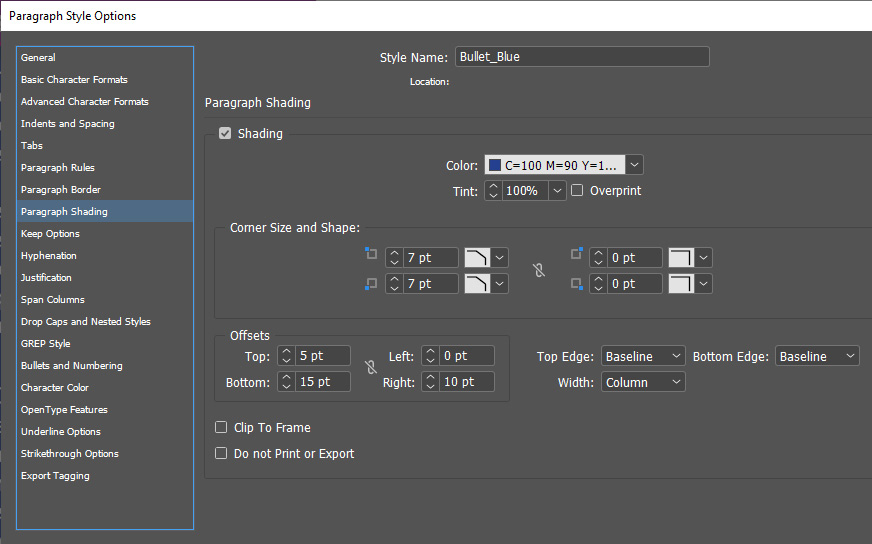
Task: Click the Left offset 0 pt field
Action: [x=467, y=355]
